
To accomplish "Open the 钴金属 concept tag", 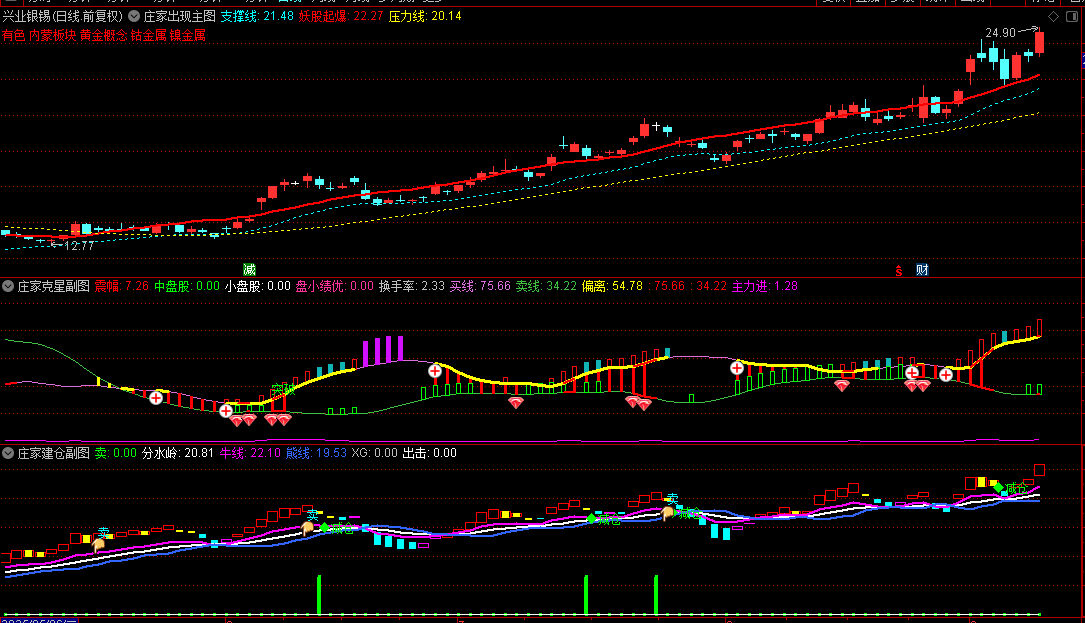I will click(149, 35).
